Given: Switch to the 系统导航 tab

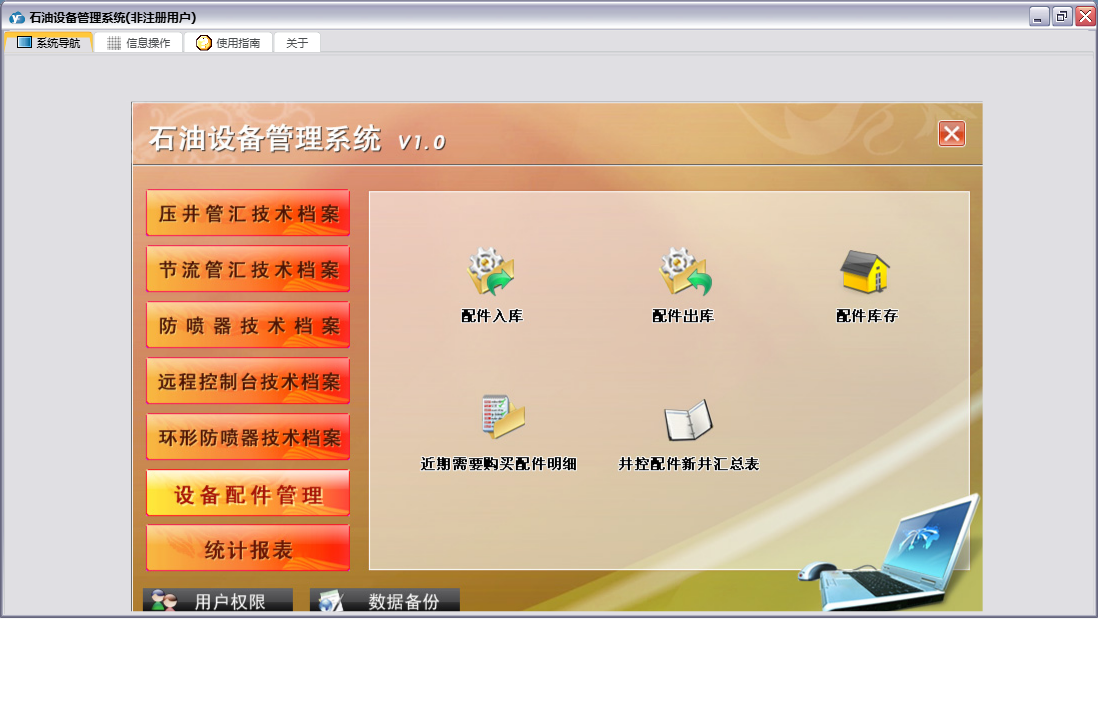Looking at the screenshot, I should coord(48,43).
